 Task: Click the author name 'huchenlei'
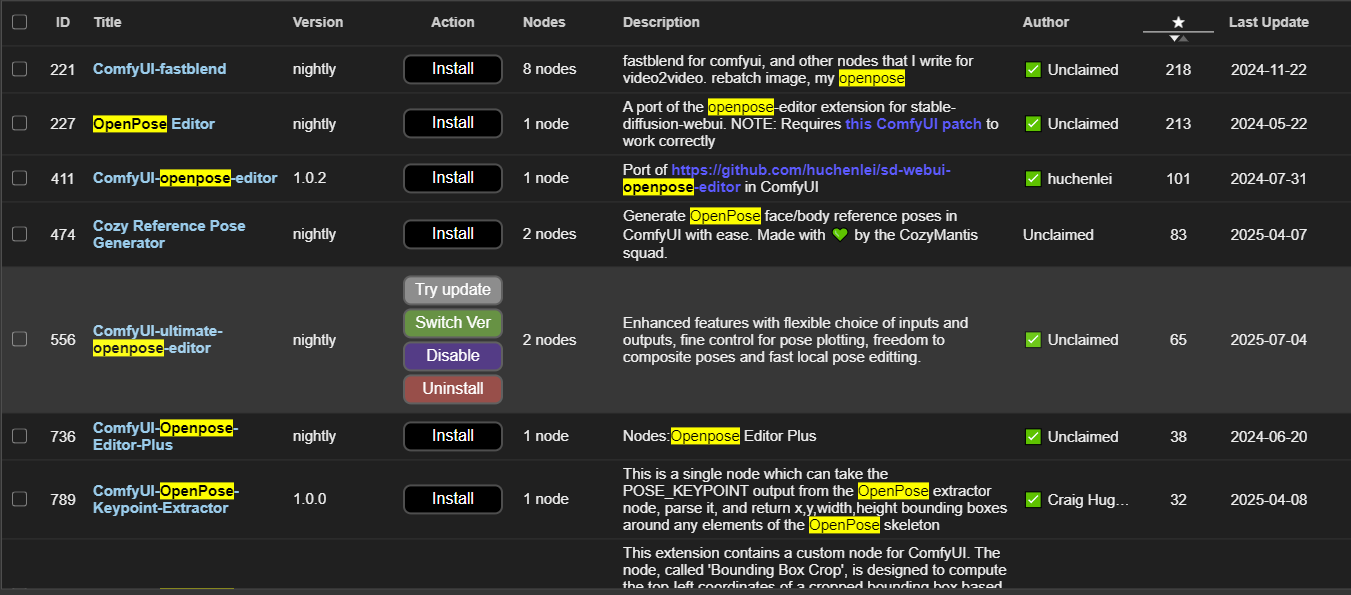1080,179
